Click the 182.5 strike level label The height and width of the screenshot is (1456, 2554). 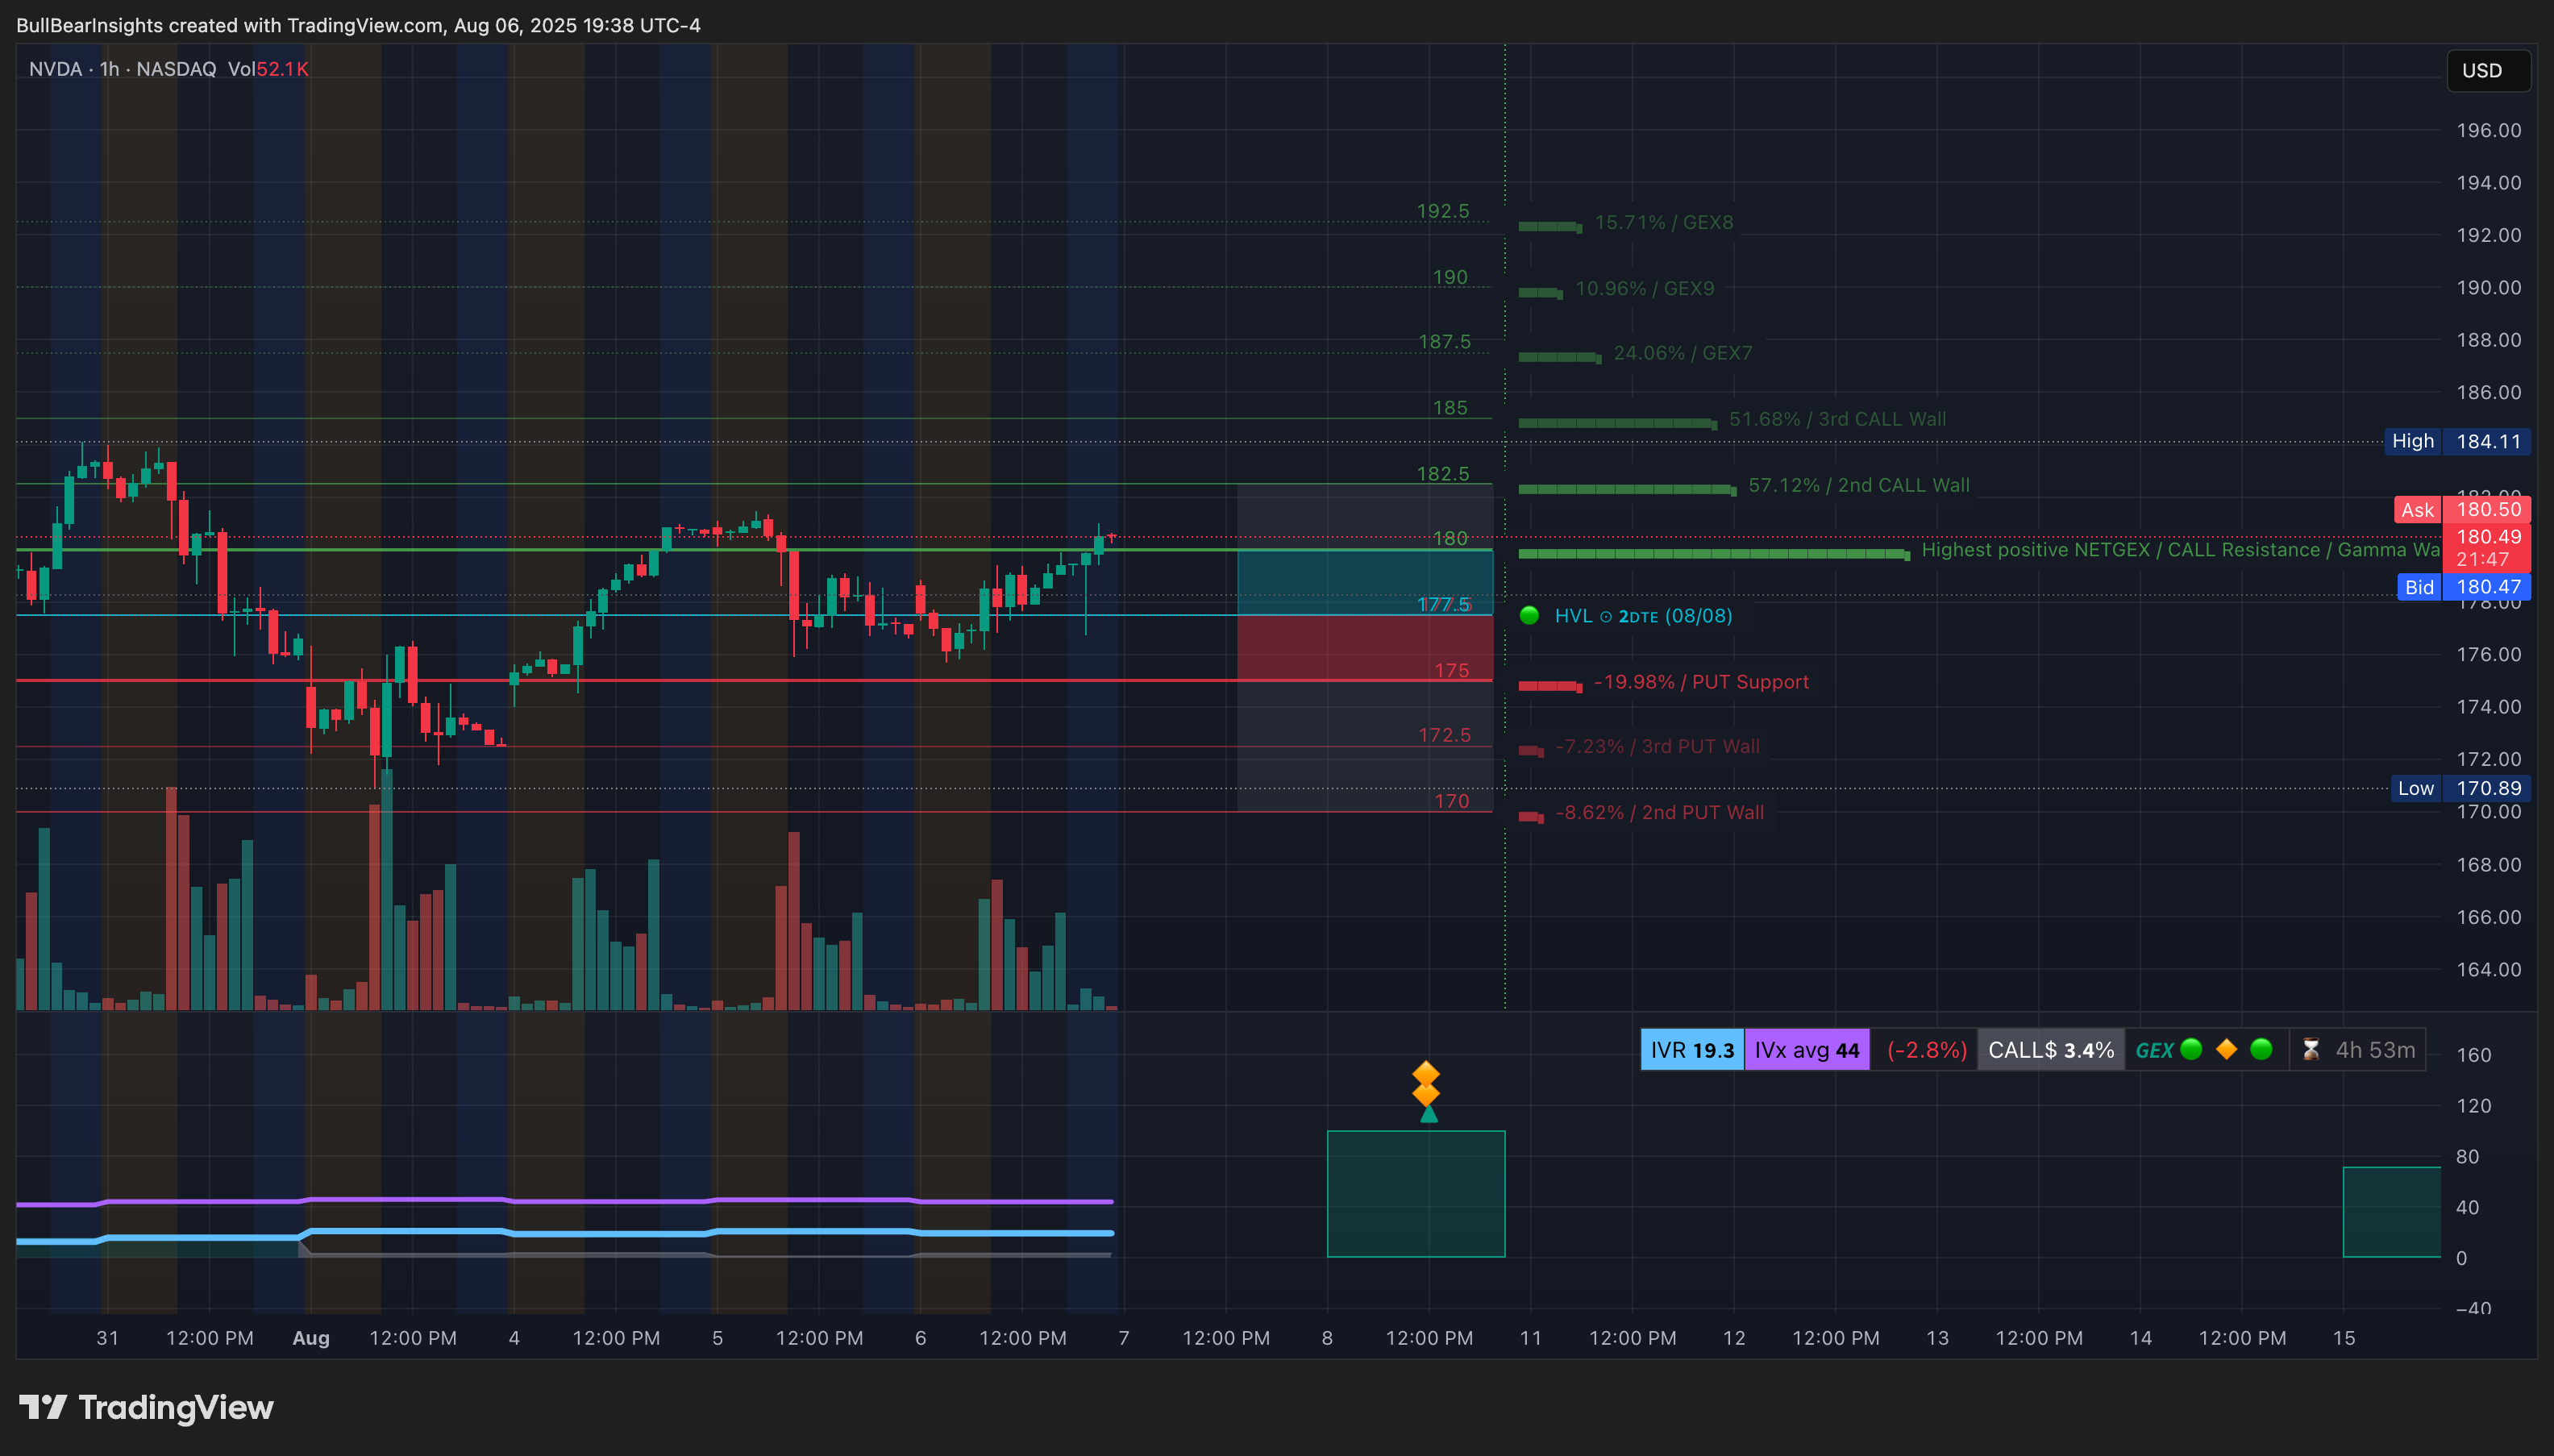(1443, 474)
